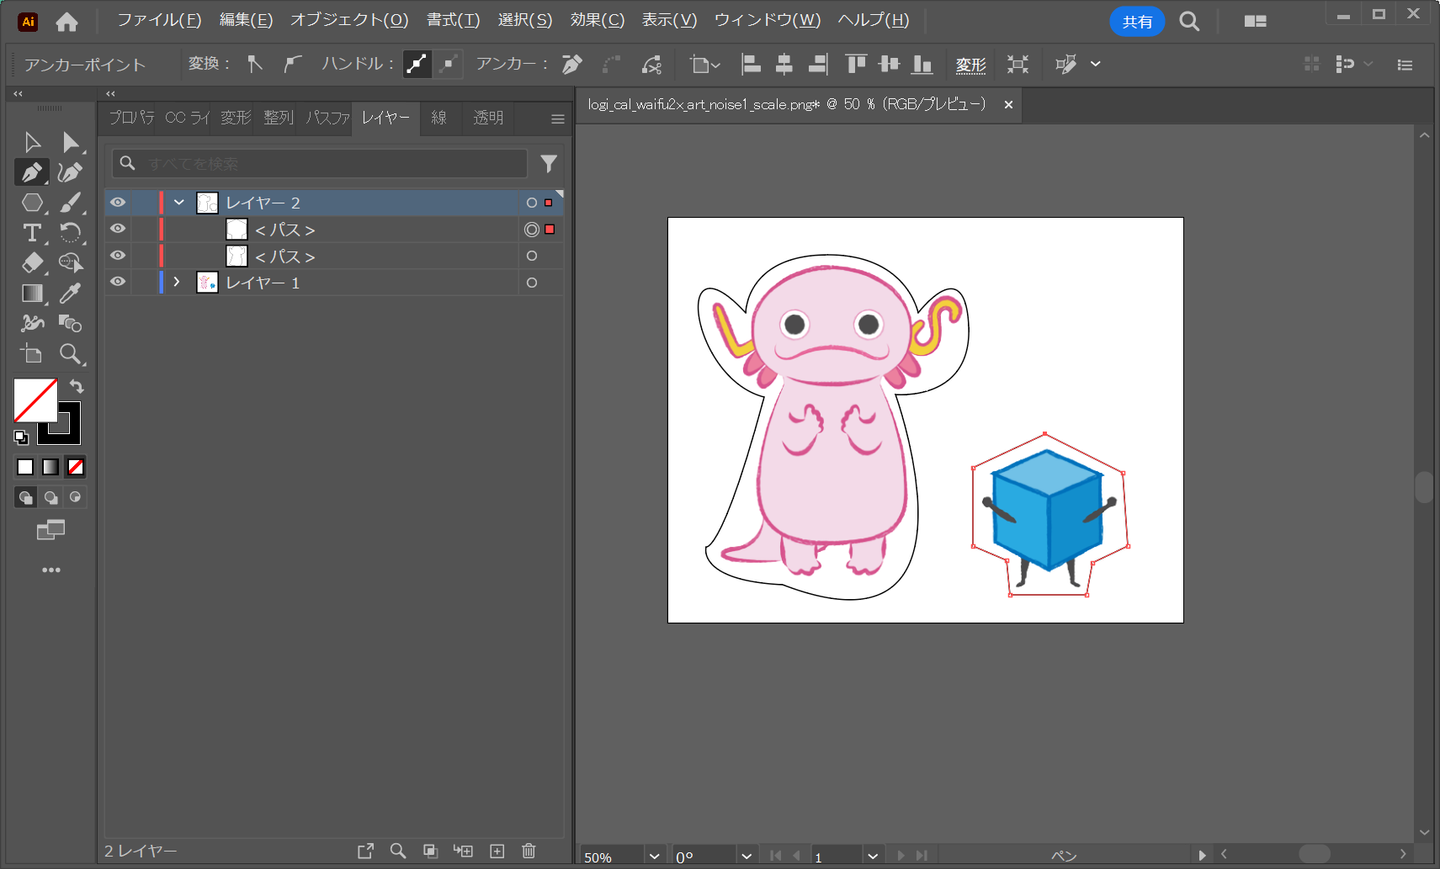
Task: Open the zoom level dropdown
Action: click(x=654, y=856)
